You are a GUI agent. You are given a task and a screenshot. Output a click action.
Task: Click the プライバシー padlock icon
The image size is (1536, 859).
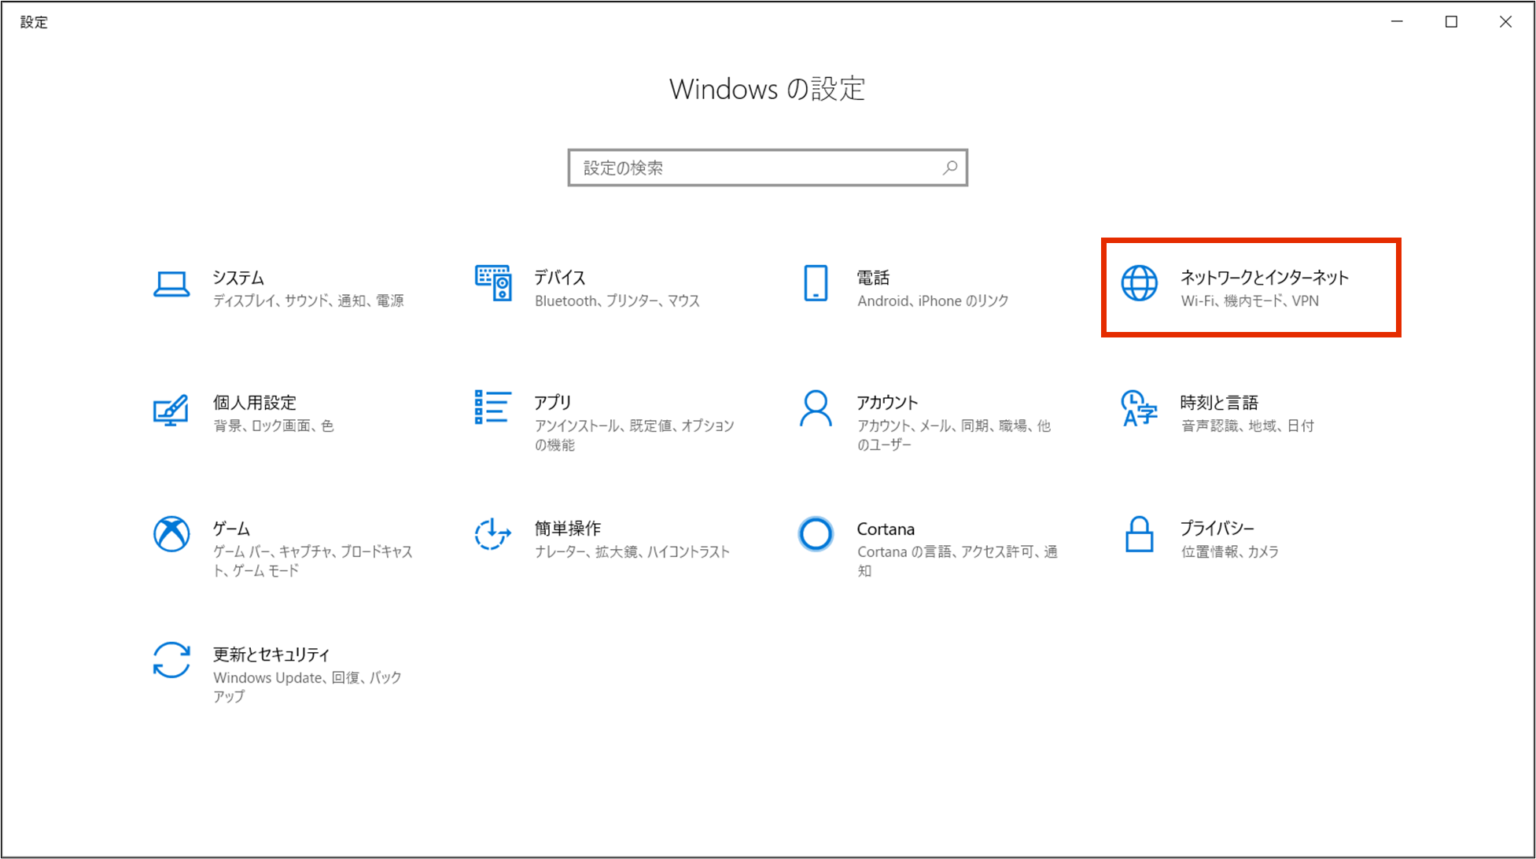pyautogui.click(x=1139, y=535)
